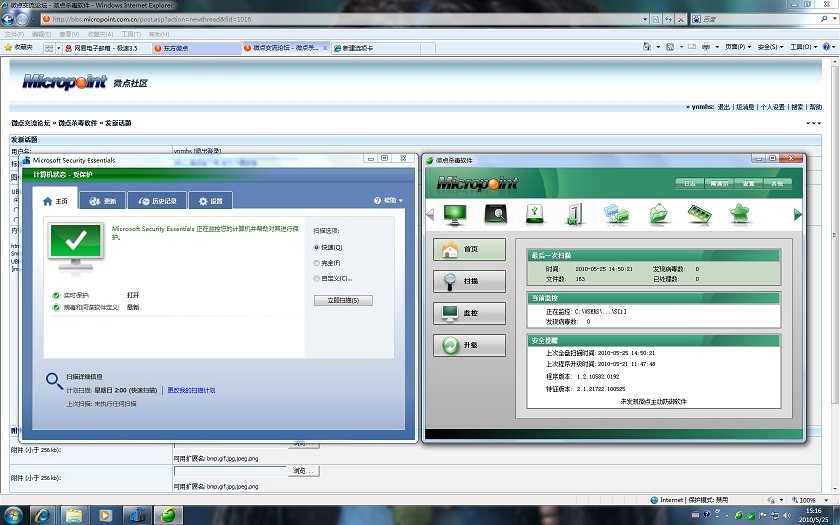
Task: Click the memory chip icon in Micropoint toolbar
Action: point(699,214)
